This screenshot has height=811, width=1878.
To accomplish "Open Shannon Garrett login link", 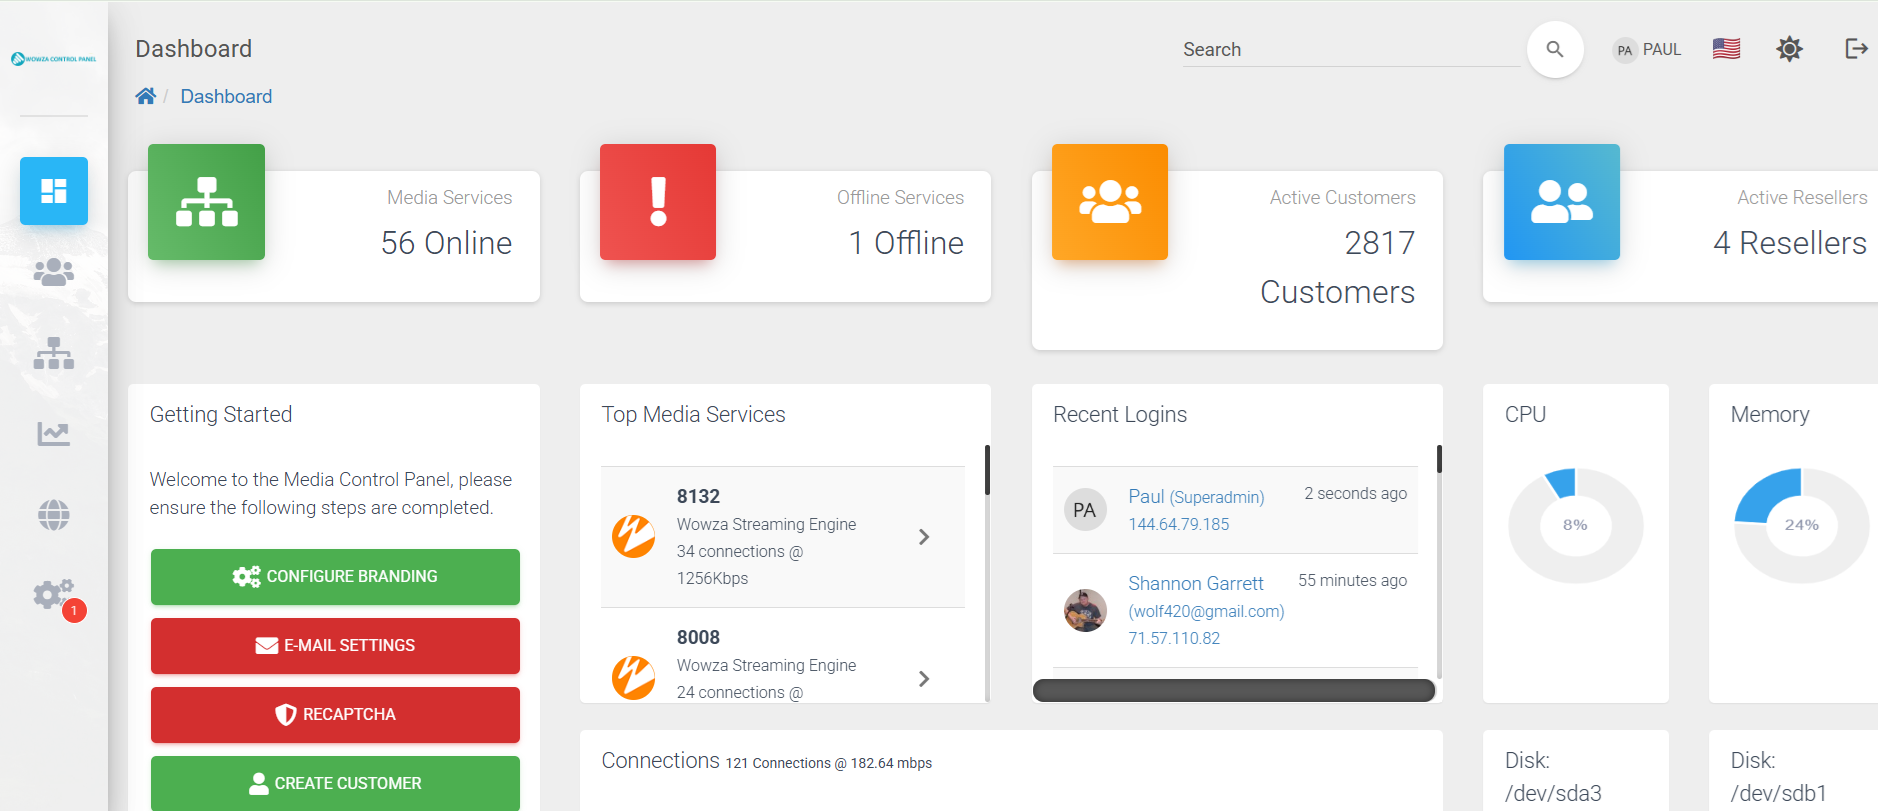I will coord(1196,583).
